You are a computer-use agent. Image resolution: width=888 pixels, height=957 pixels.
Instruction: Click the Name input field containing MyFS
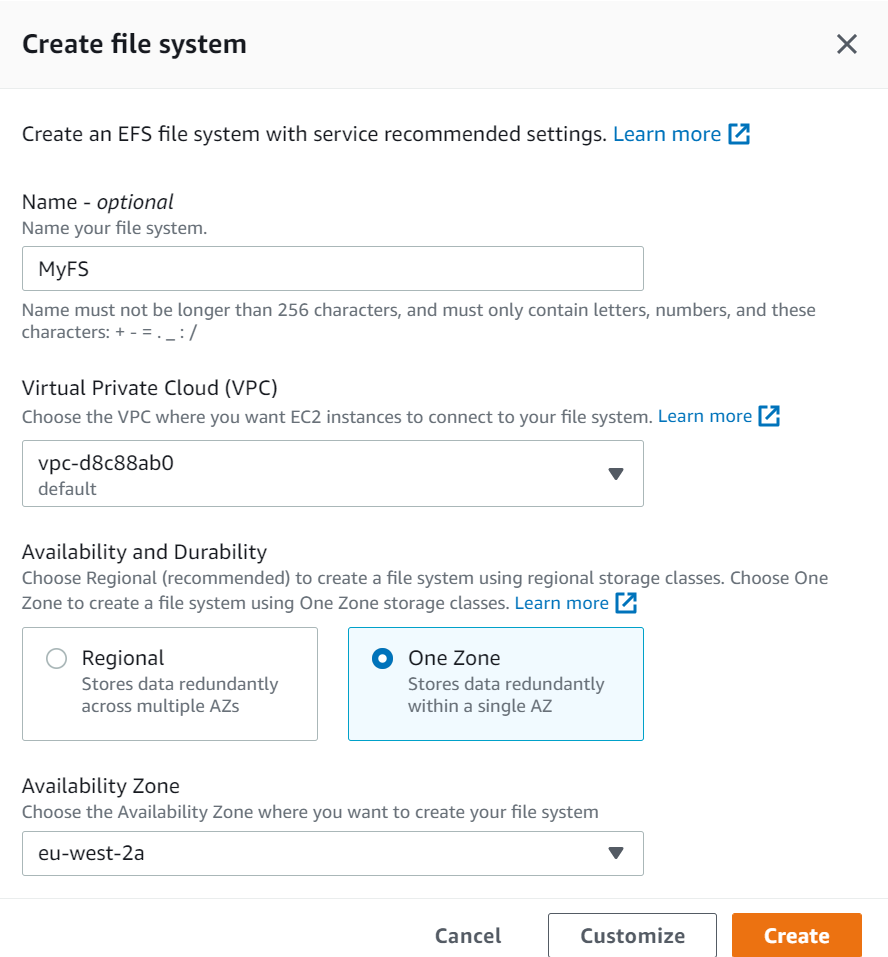(x=332, y=269)
